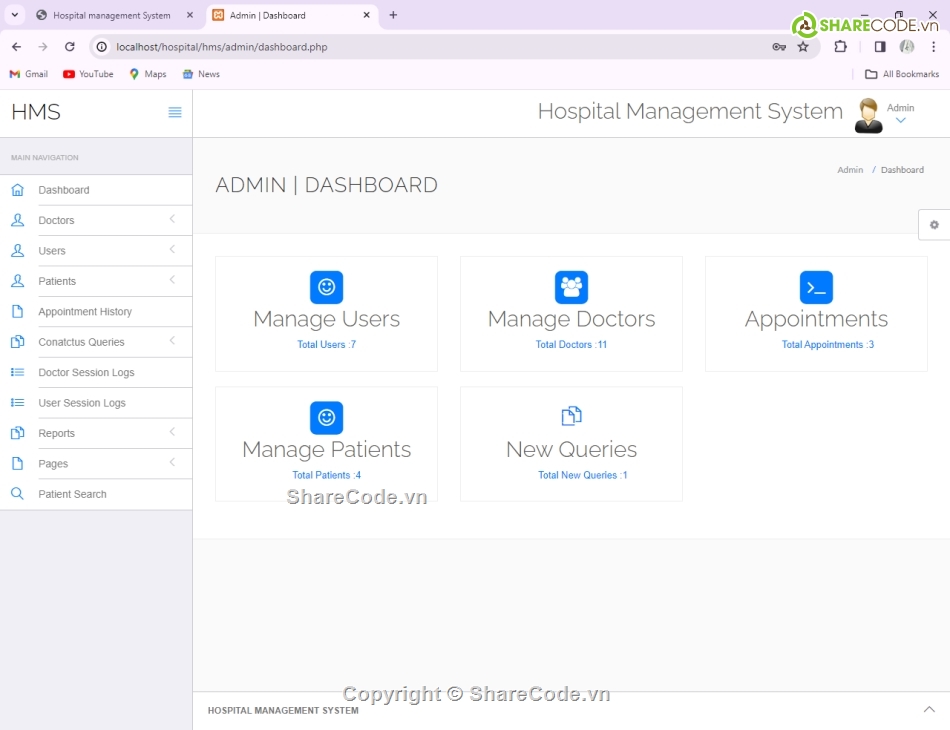Image resolution: width=950 pixels, height=730 pixels.
Task: Click the Manage Users smiley icon
Action: click(x=326, y=287)
